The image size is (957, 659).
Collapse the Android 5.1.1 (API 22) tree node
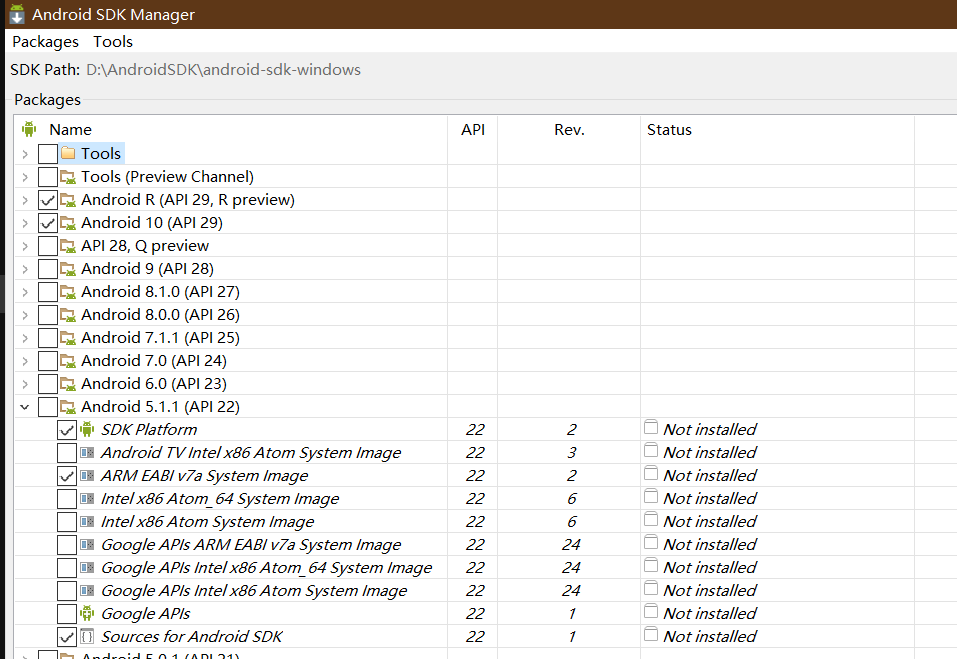[x=24, y=406]
